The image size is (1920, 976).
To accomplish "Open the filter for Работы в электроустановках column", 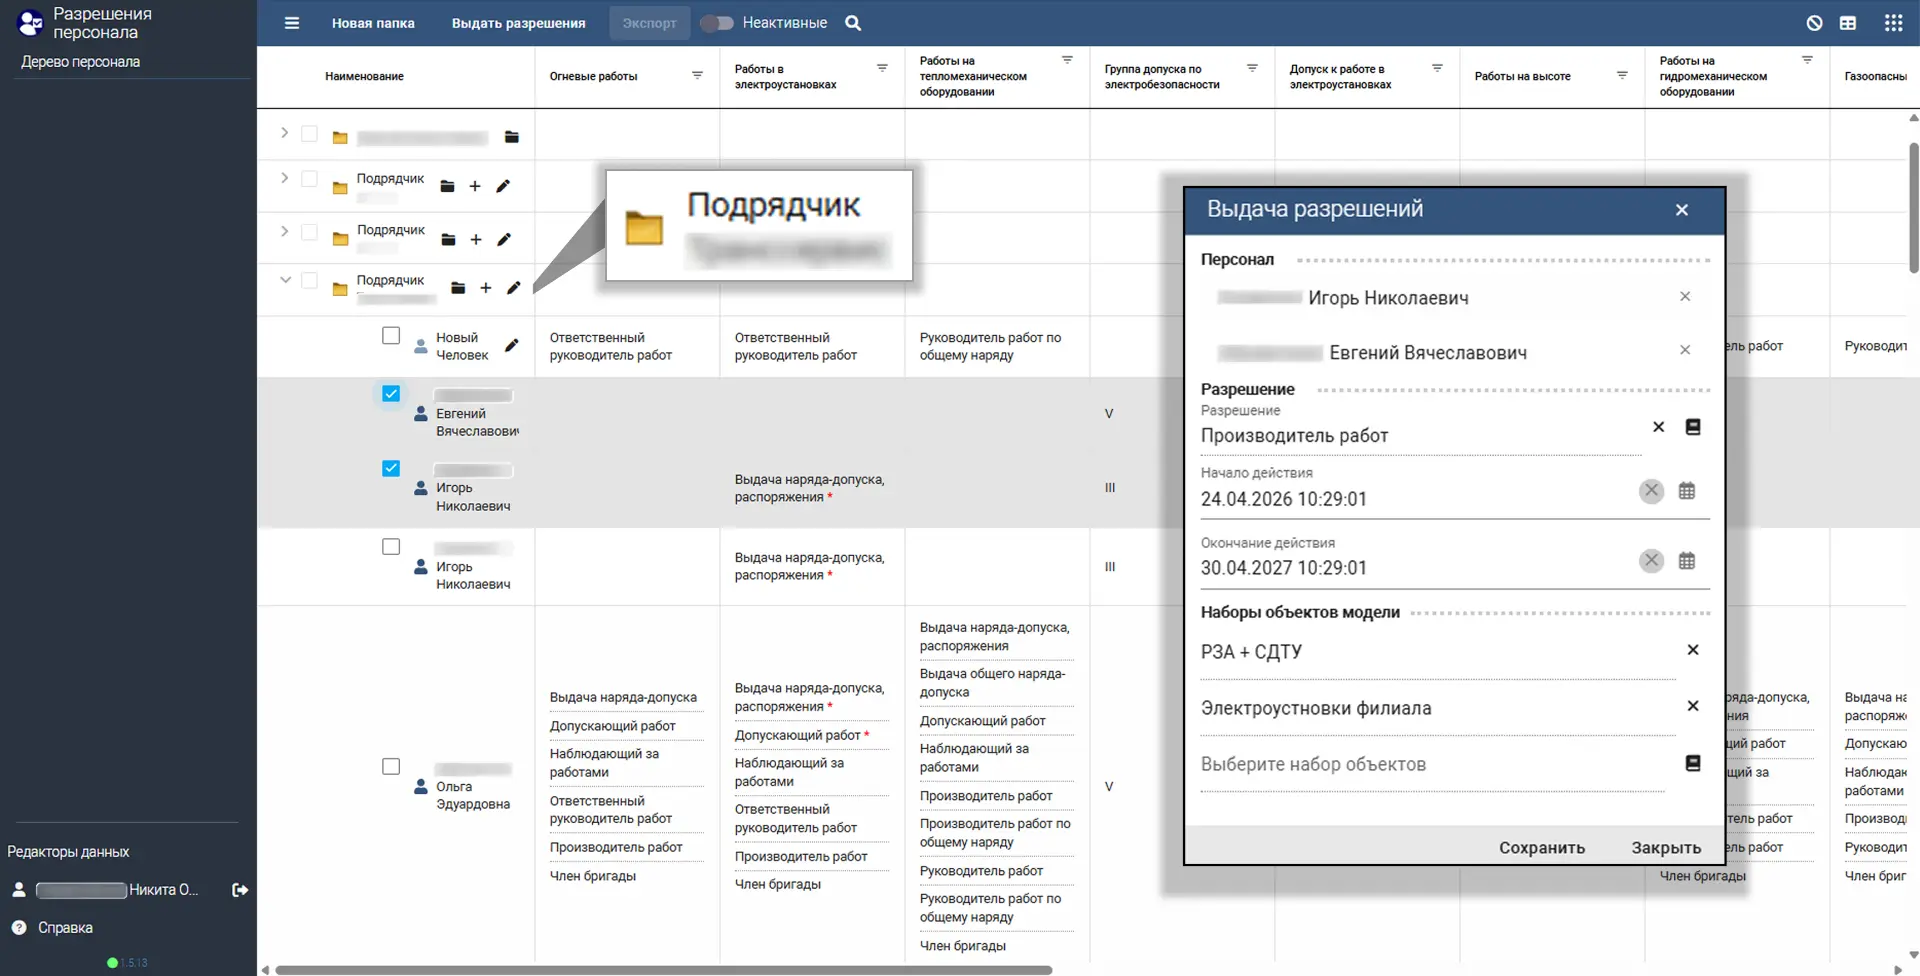I will click(x=882, y=68).
